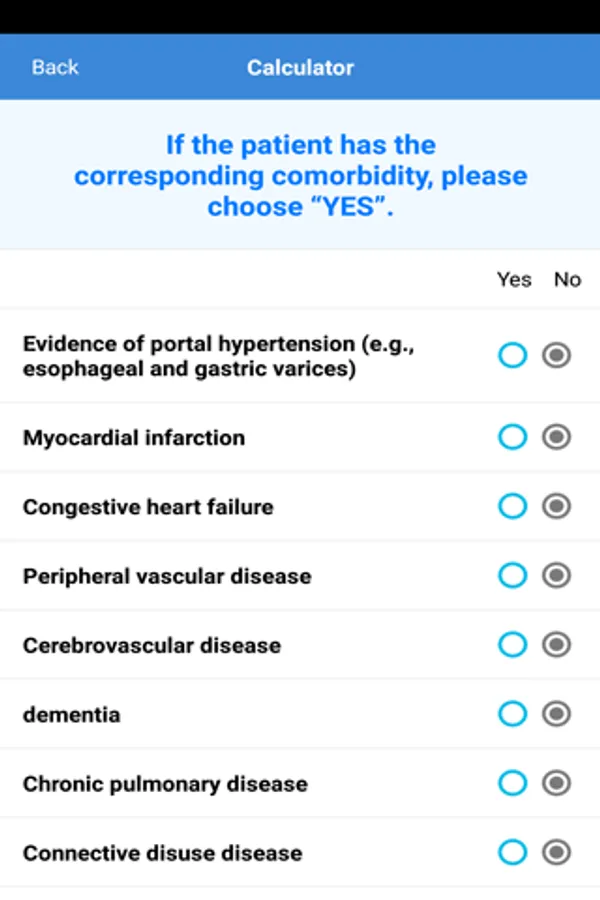Viewport: 600px width, 900px height.
Task: Mark Yes for Myocardial infarction
Action: point(512,437)
